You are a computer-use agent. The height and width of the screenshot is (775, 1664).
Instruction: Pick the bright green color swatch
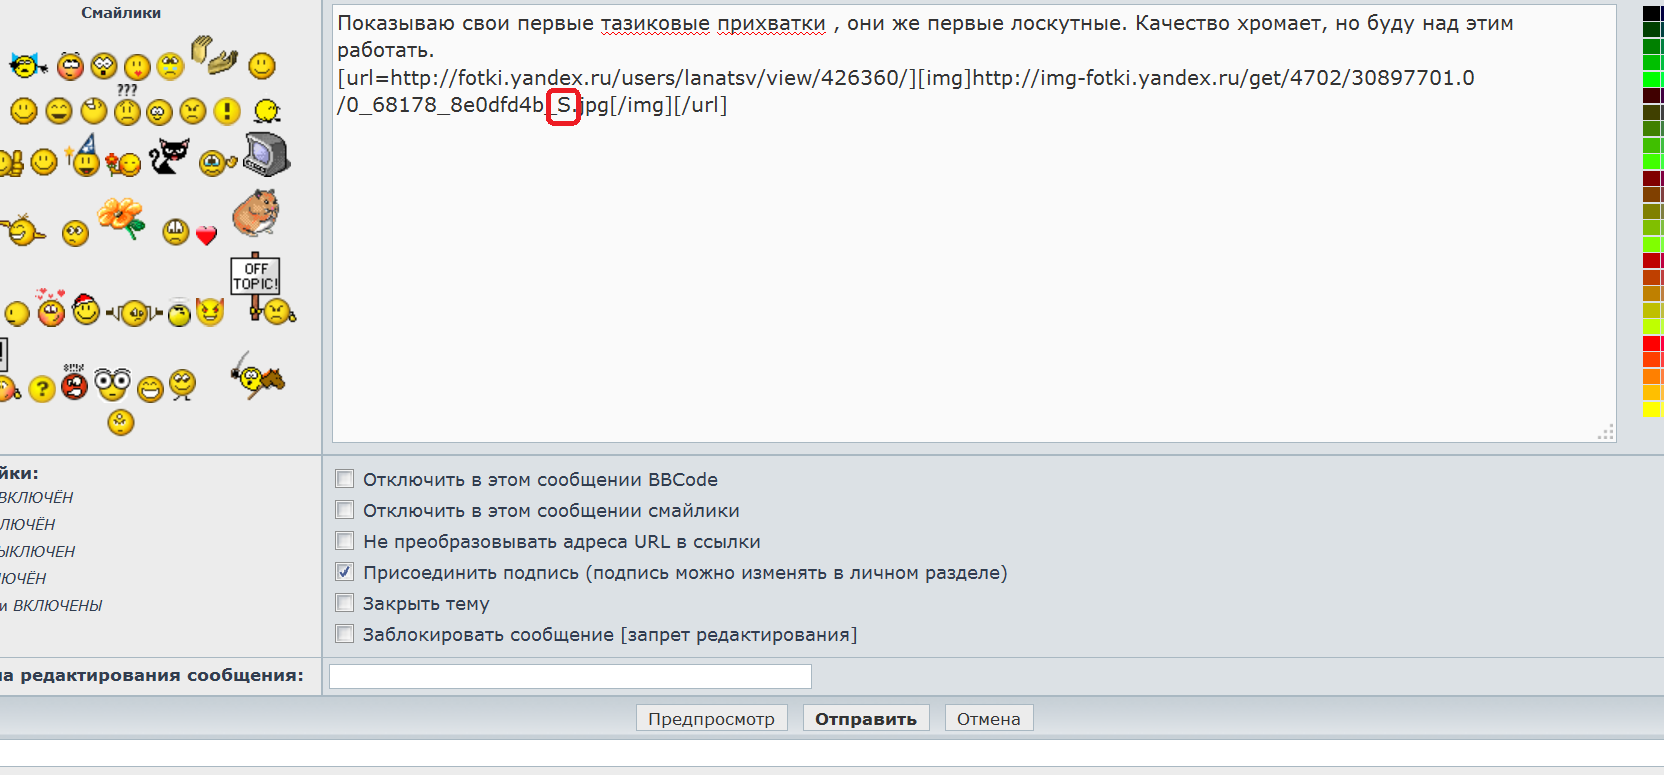coord(1652,79)
